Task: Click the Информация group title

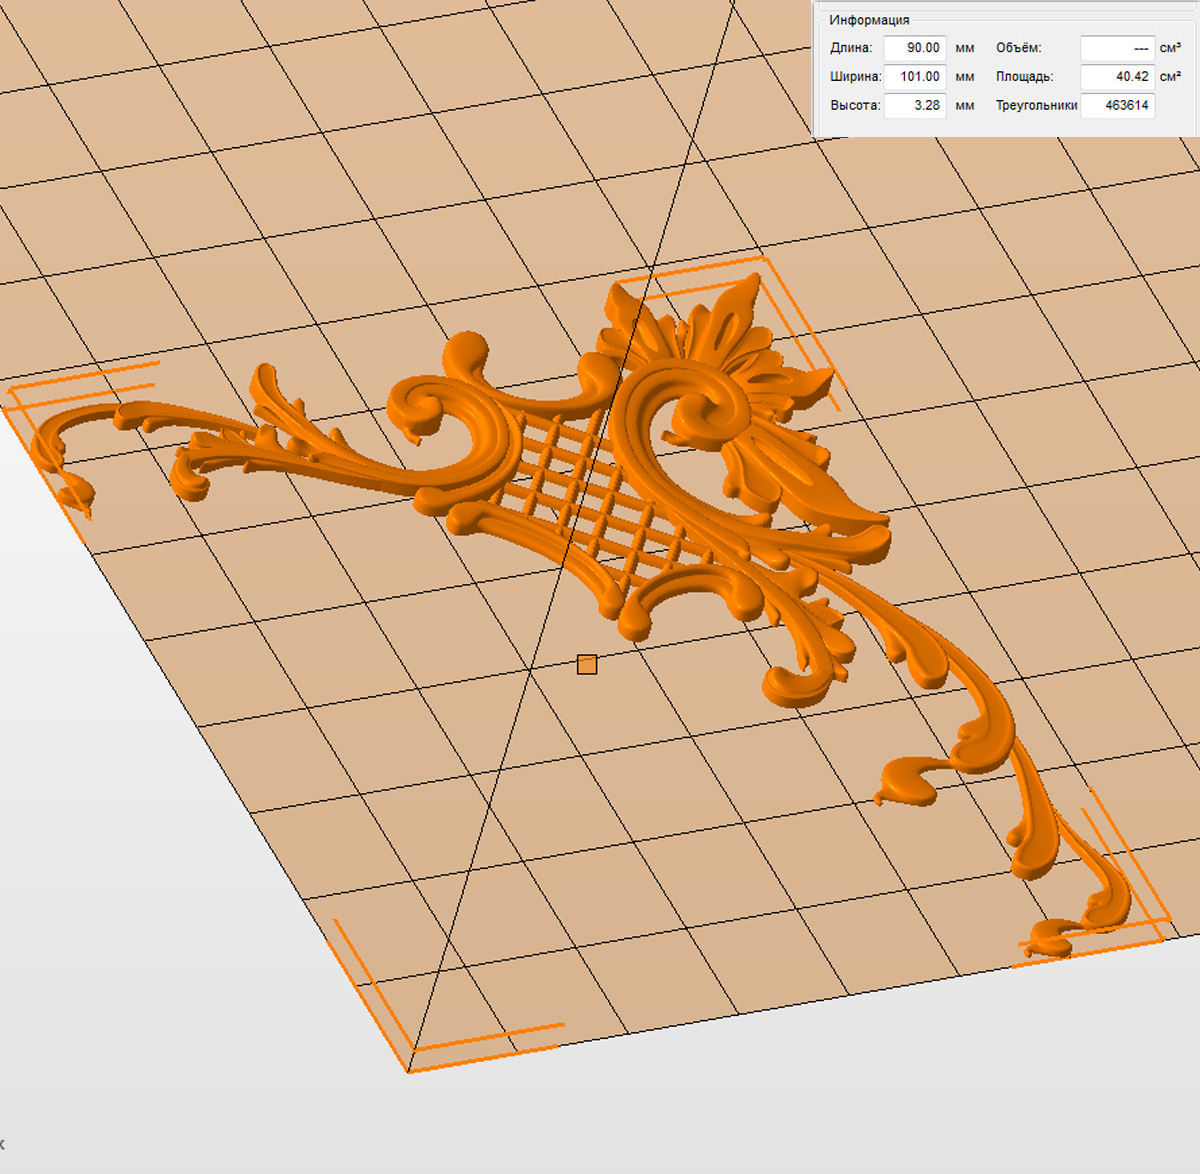Action: [869, 20]
